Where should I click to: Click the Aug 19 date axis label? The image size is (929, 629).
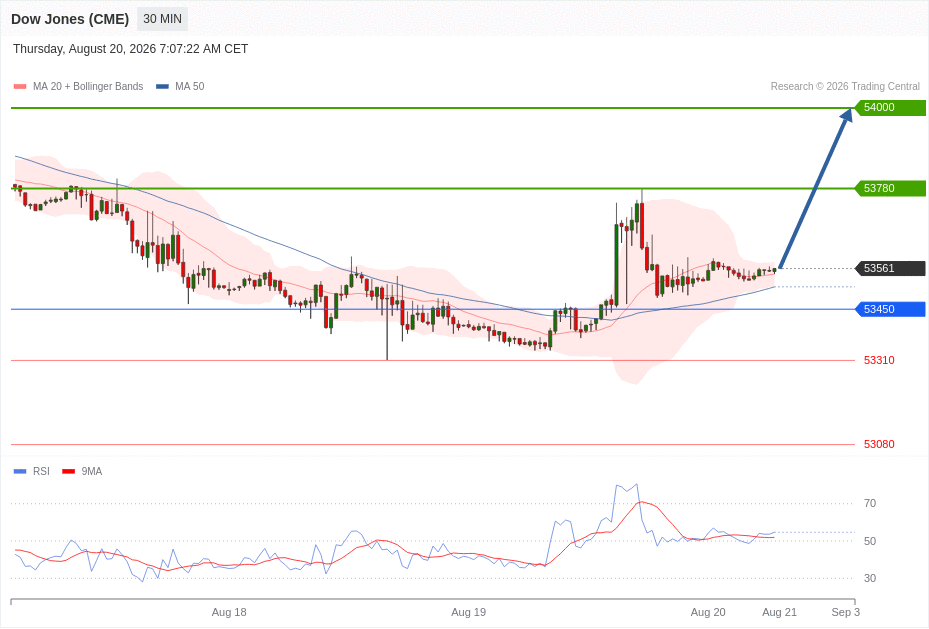[x=469, y=612]
